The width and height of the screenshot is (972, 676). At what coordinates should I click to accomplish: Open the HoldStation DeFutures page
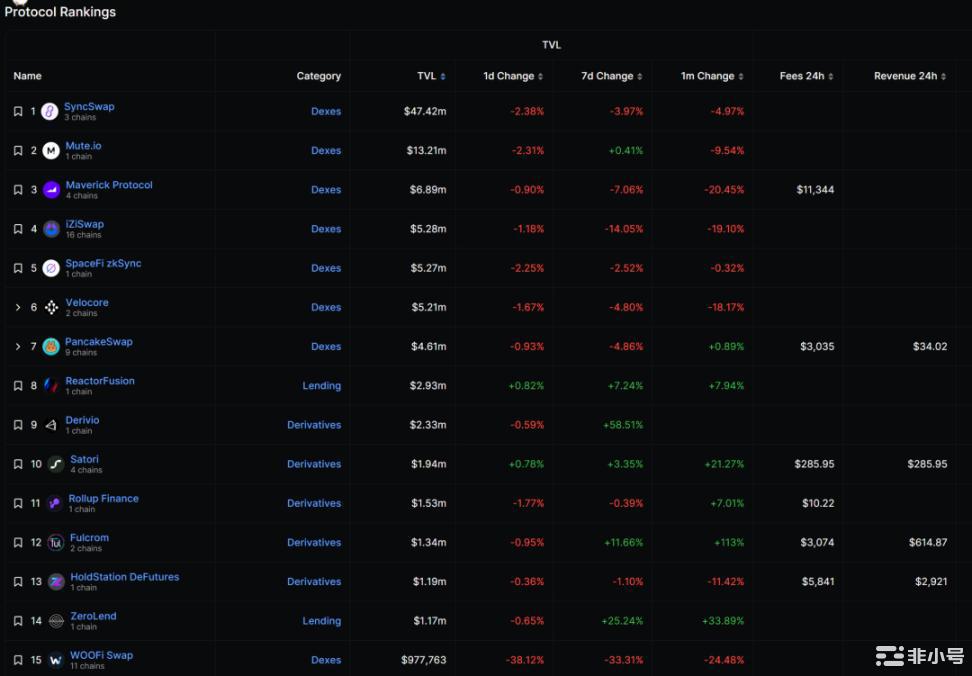coord(125,577)
